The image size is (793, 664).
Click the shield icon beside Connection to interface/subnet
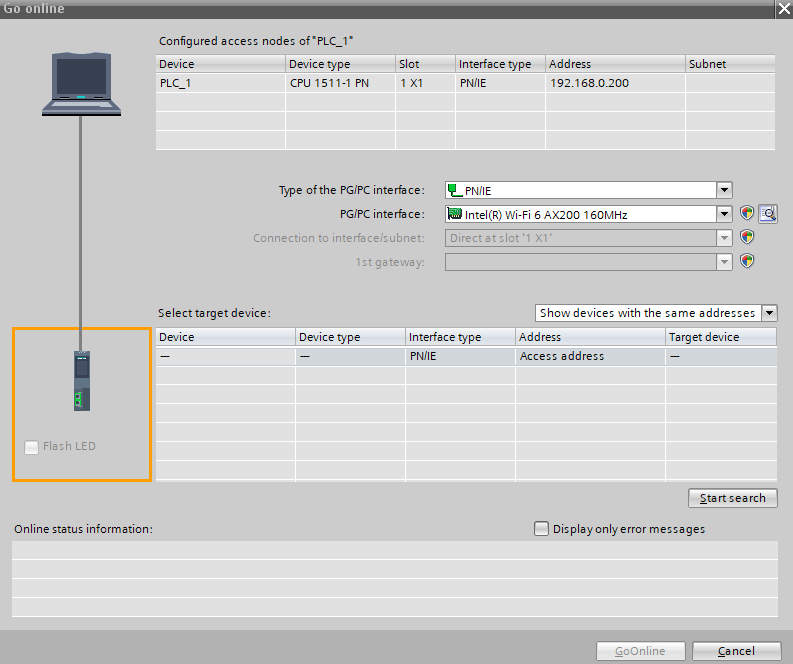tap(747, 238)
